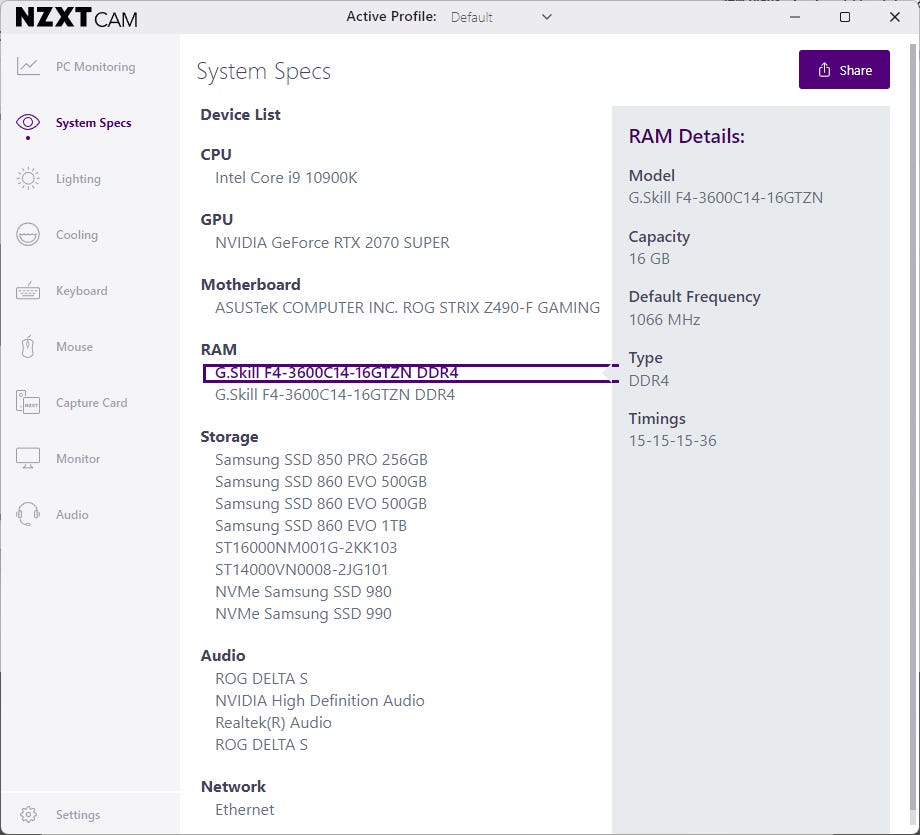Select Samsung SSD 850 PRO 256GB
The image size is (920, 835).
point(321,459)
